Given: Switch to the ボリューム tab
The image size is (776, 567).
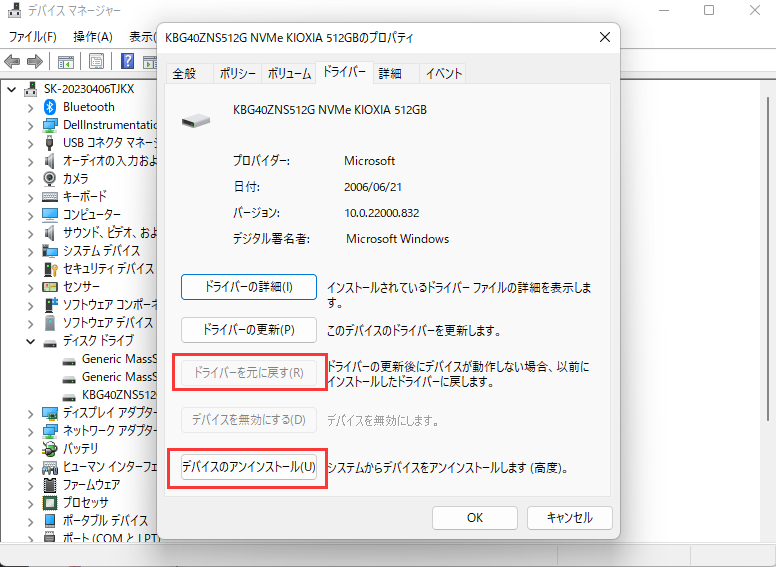Looking at the screenshot, I should [x=289, y=74].
